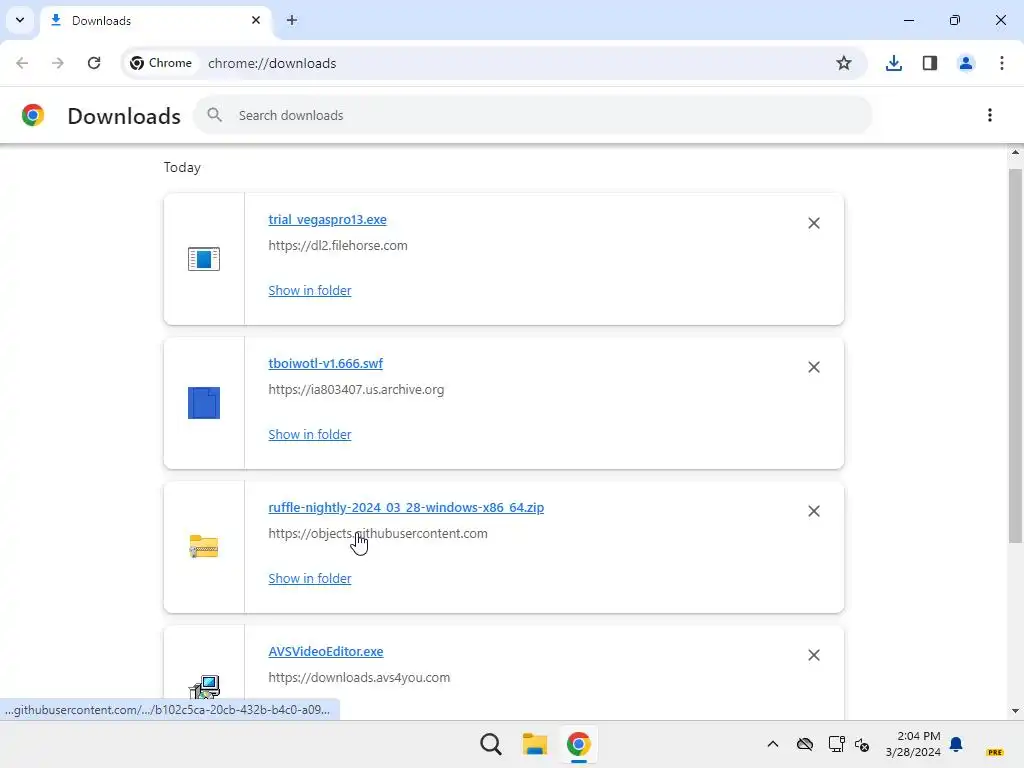Image resolution: width=1024 pixels, height=768 pixels.
Task: Open the Chrome three-dot main menu
Action: 1001,63
